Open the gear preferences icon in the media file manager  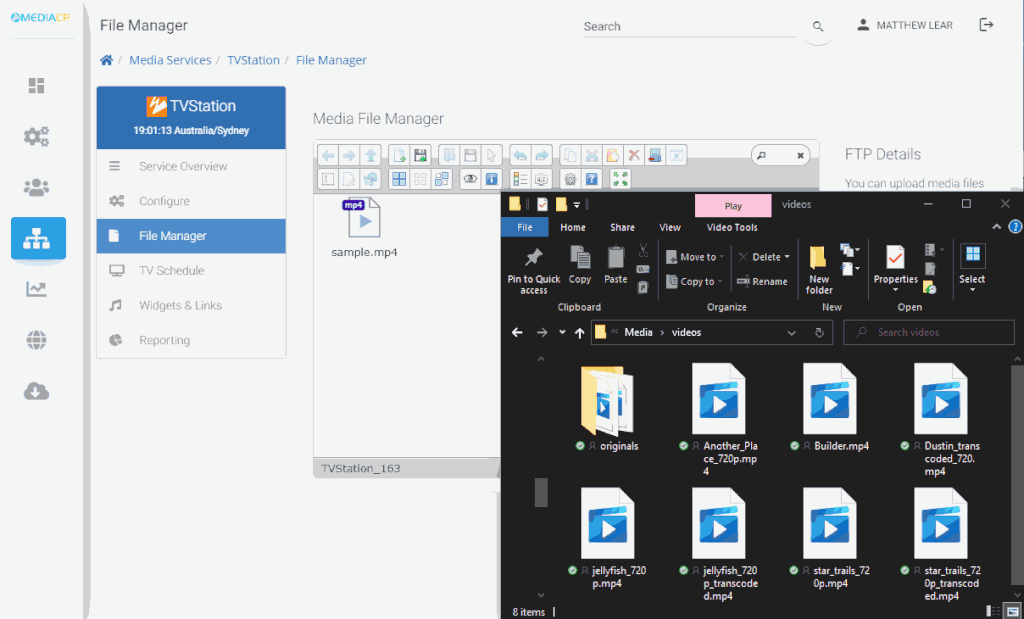point(570,179)
